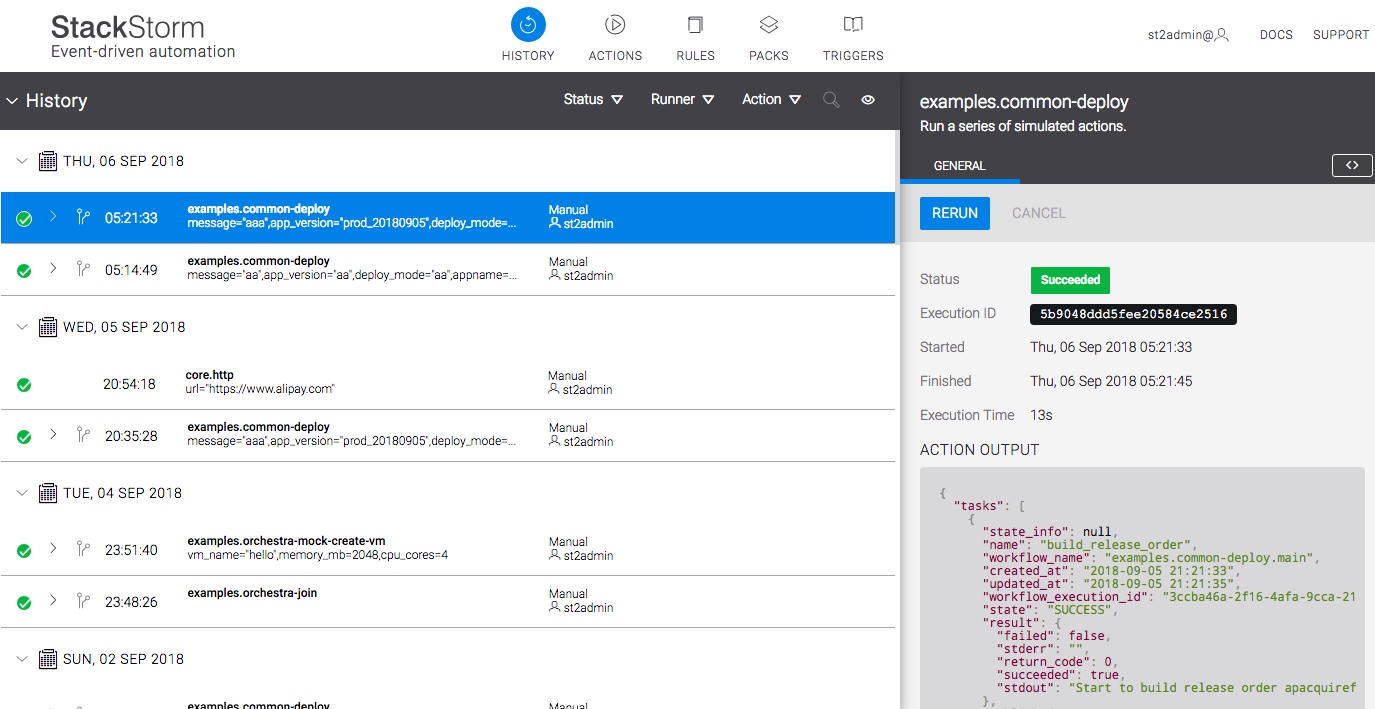This screenshot has width=1375, height=709.
Task: Open the Runner filter dropdown
Action: point(681,99)
